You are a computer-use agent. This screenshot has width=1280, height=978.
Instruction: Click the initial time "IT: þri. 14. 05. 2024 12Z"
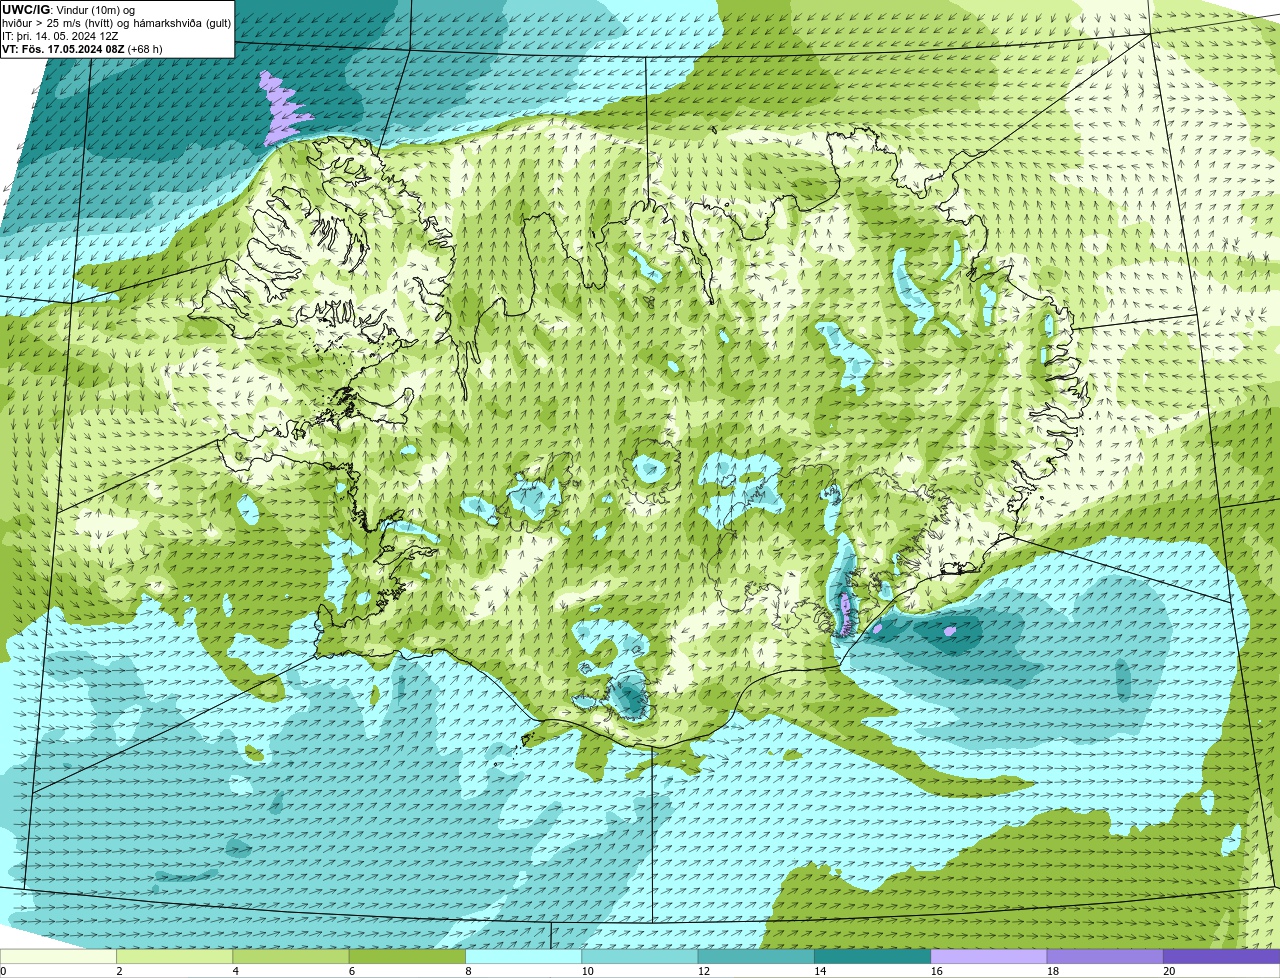coord(60,36)
